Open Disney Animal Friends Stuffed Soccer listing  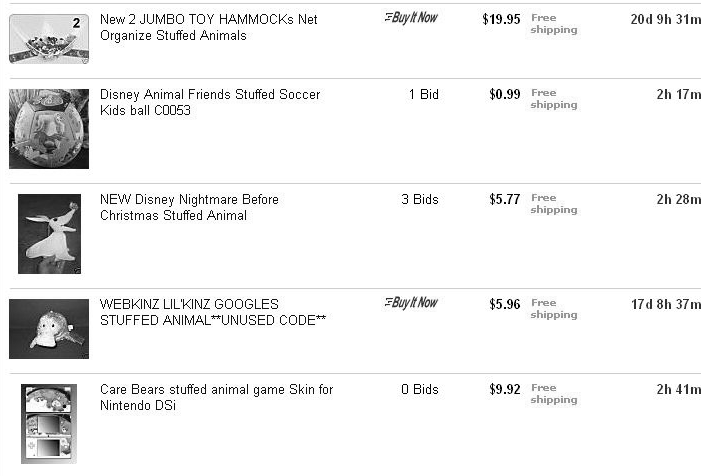pos(210,102)
